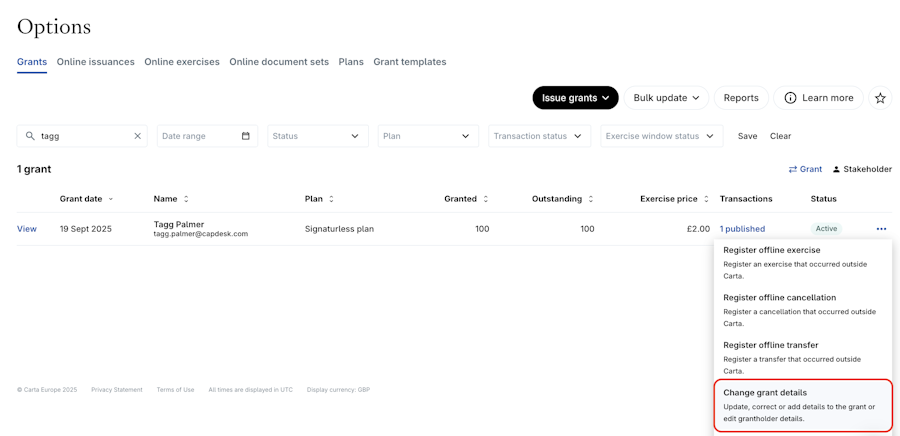Image resolution: width=900 pixels, height=436 pixels.
Task: Expand the Plan filter dropdown
Action: pos(427,136)
